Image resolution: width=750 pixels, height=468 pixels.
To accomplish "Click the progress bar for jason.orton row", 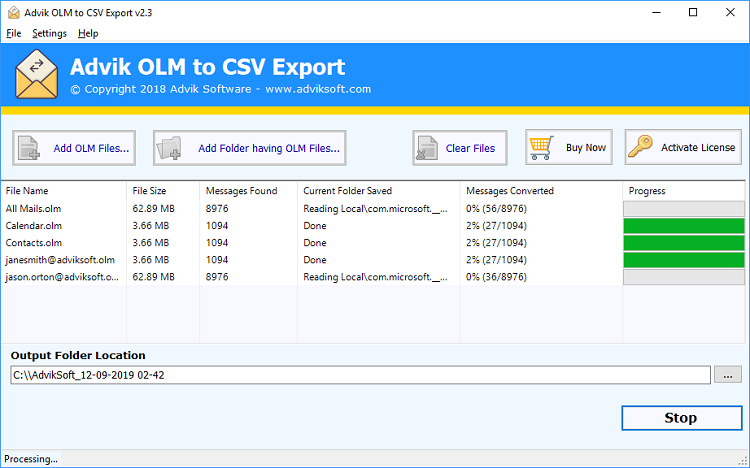I will coord(684,277).
